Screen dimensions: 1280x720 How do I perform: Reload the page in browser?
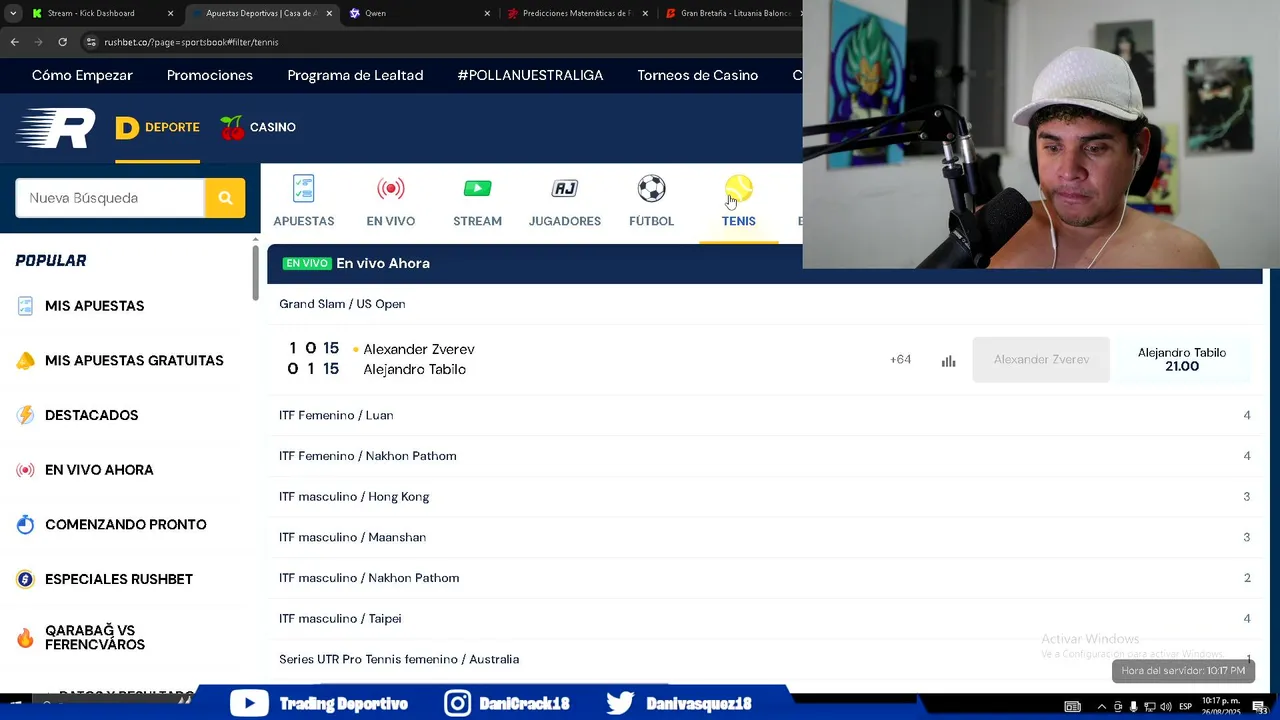(x=62, y=42)
